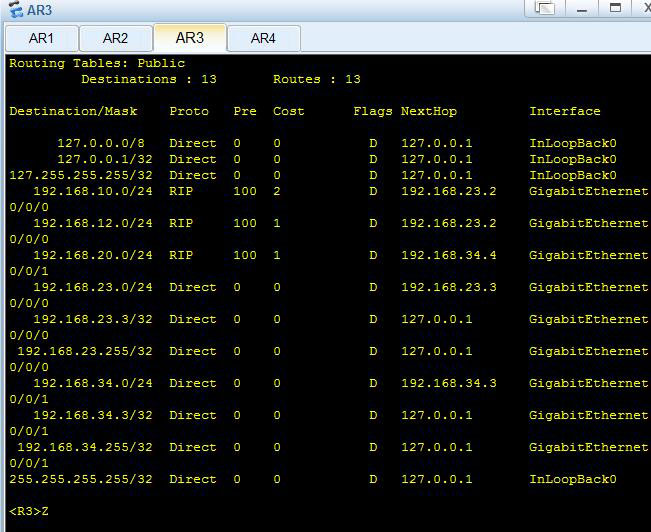Screen dimensions: 651x532
Task: Switch to the AR2 tab
Action: tap(115, 38)
